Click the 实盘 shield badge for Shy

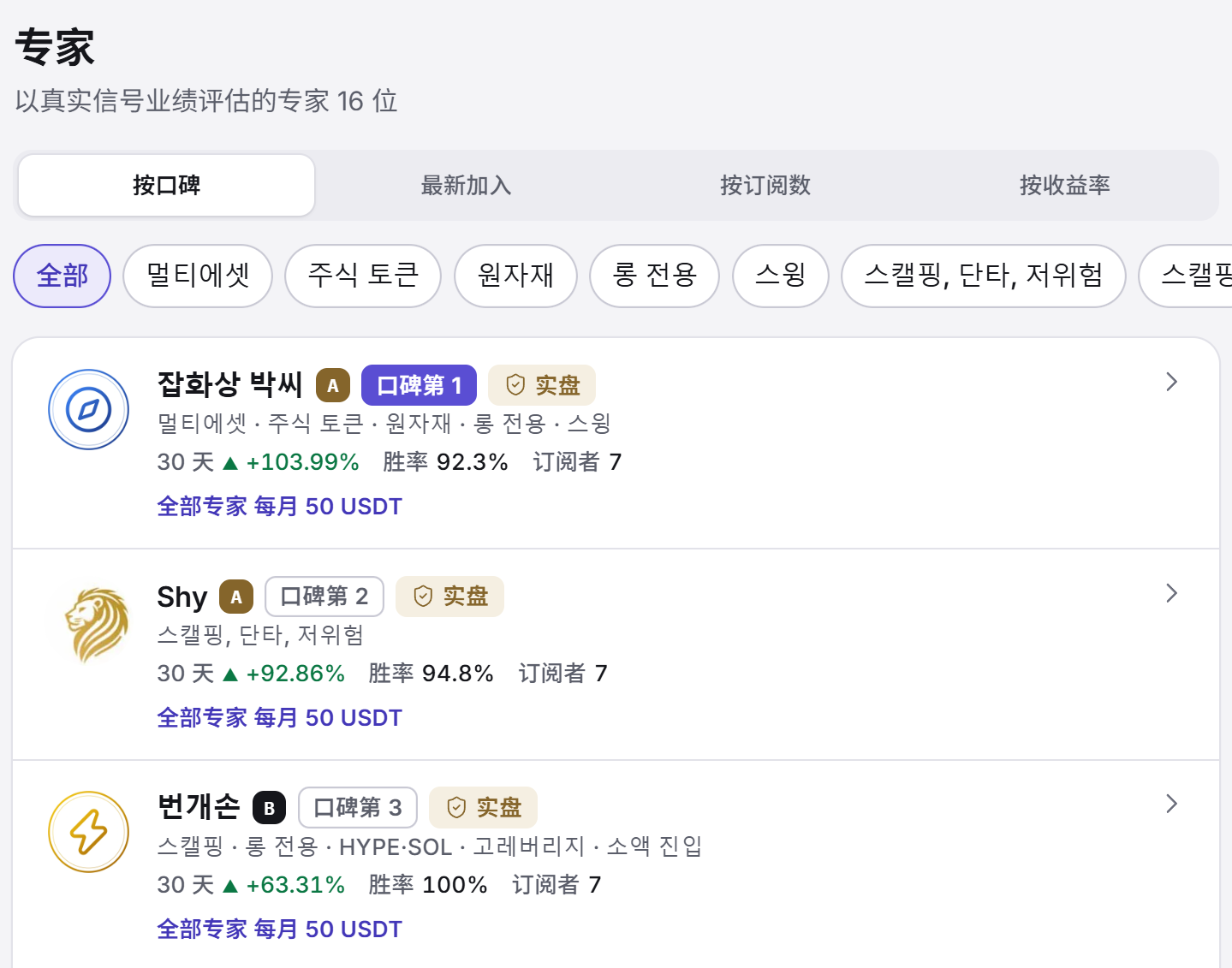pyautogui.click(x=450, y=597)
